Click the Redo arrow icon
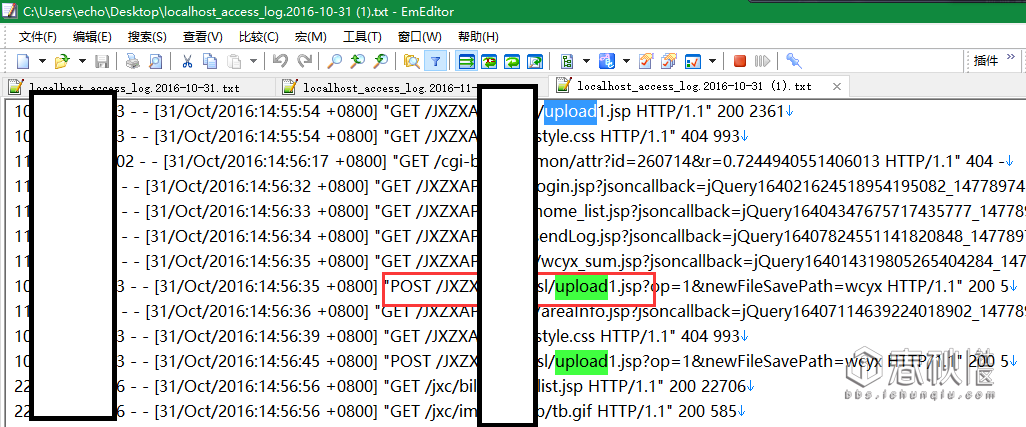 tap(304, 61)
